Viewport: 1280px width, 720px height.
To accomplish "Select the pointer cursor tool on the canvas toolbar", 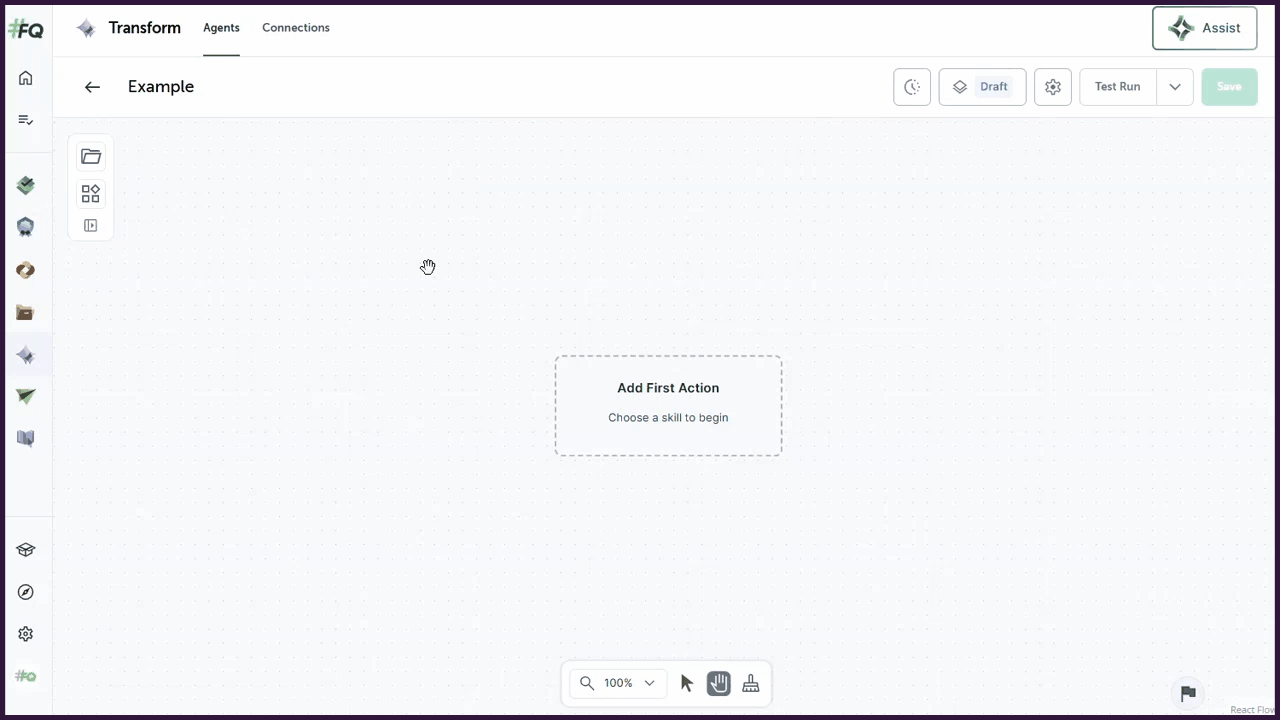I will pyautogui.click(x=687, y=683).
